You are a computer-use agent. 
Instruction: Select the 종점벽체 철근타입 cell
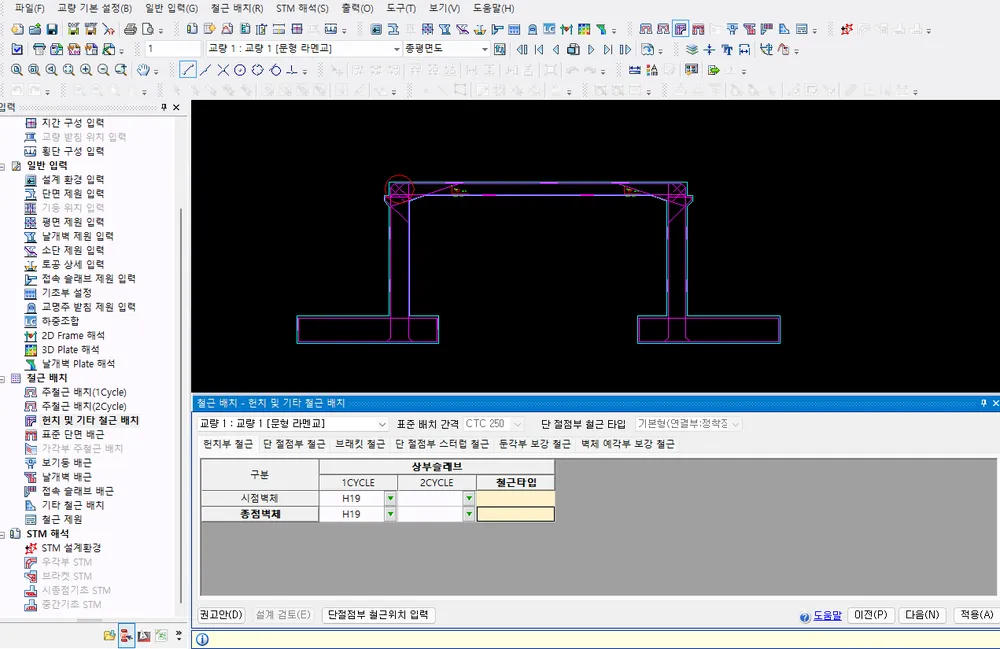[515, 514]
